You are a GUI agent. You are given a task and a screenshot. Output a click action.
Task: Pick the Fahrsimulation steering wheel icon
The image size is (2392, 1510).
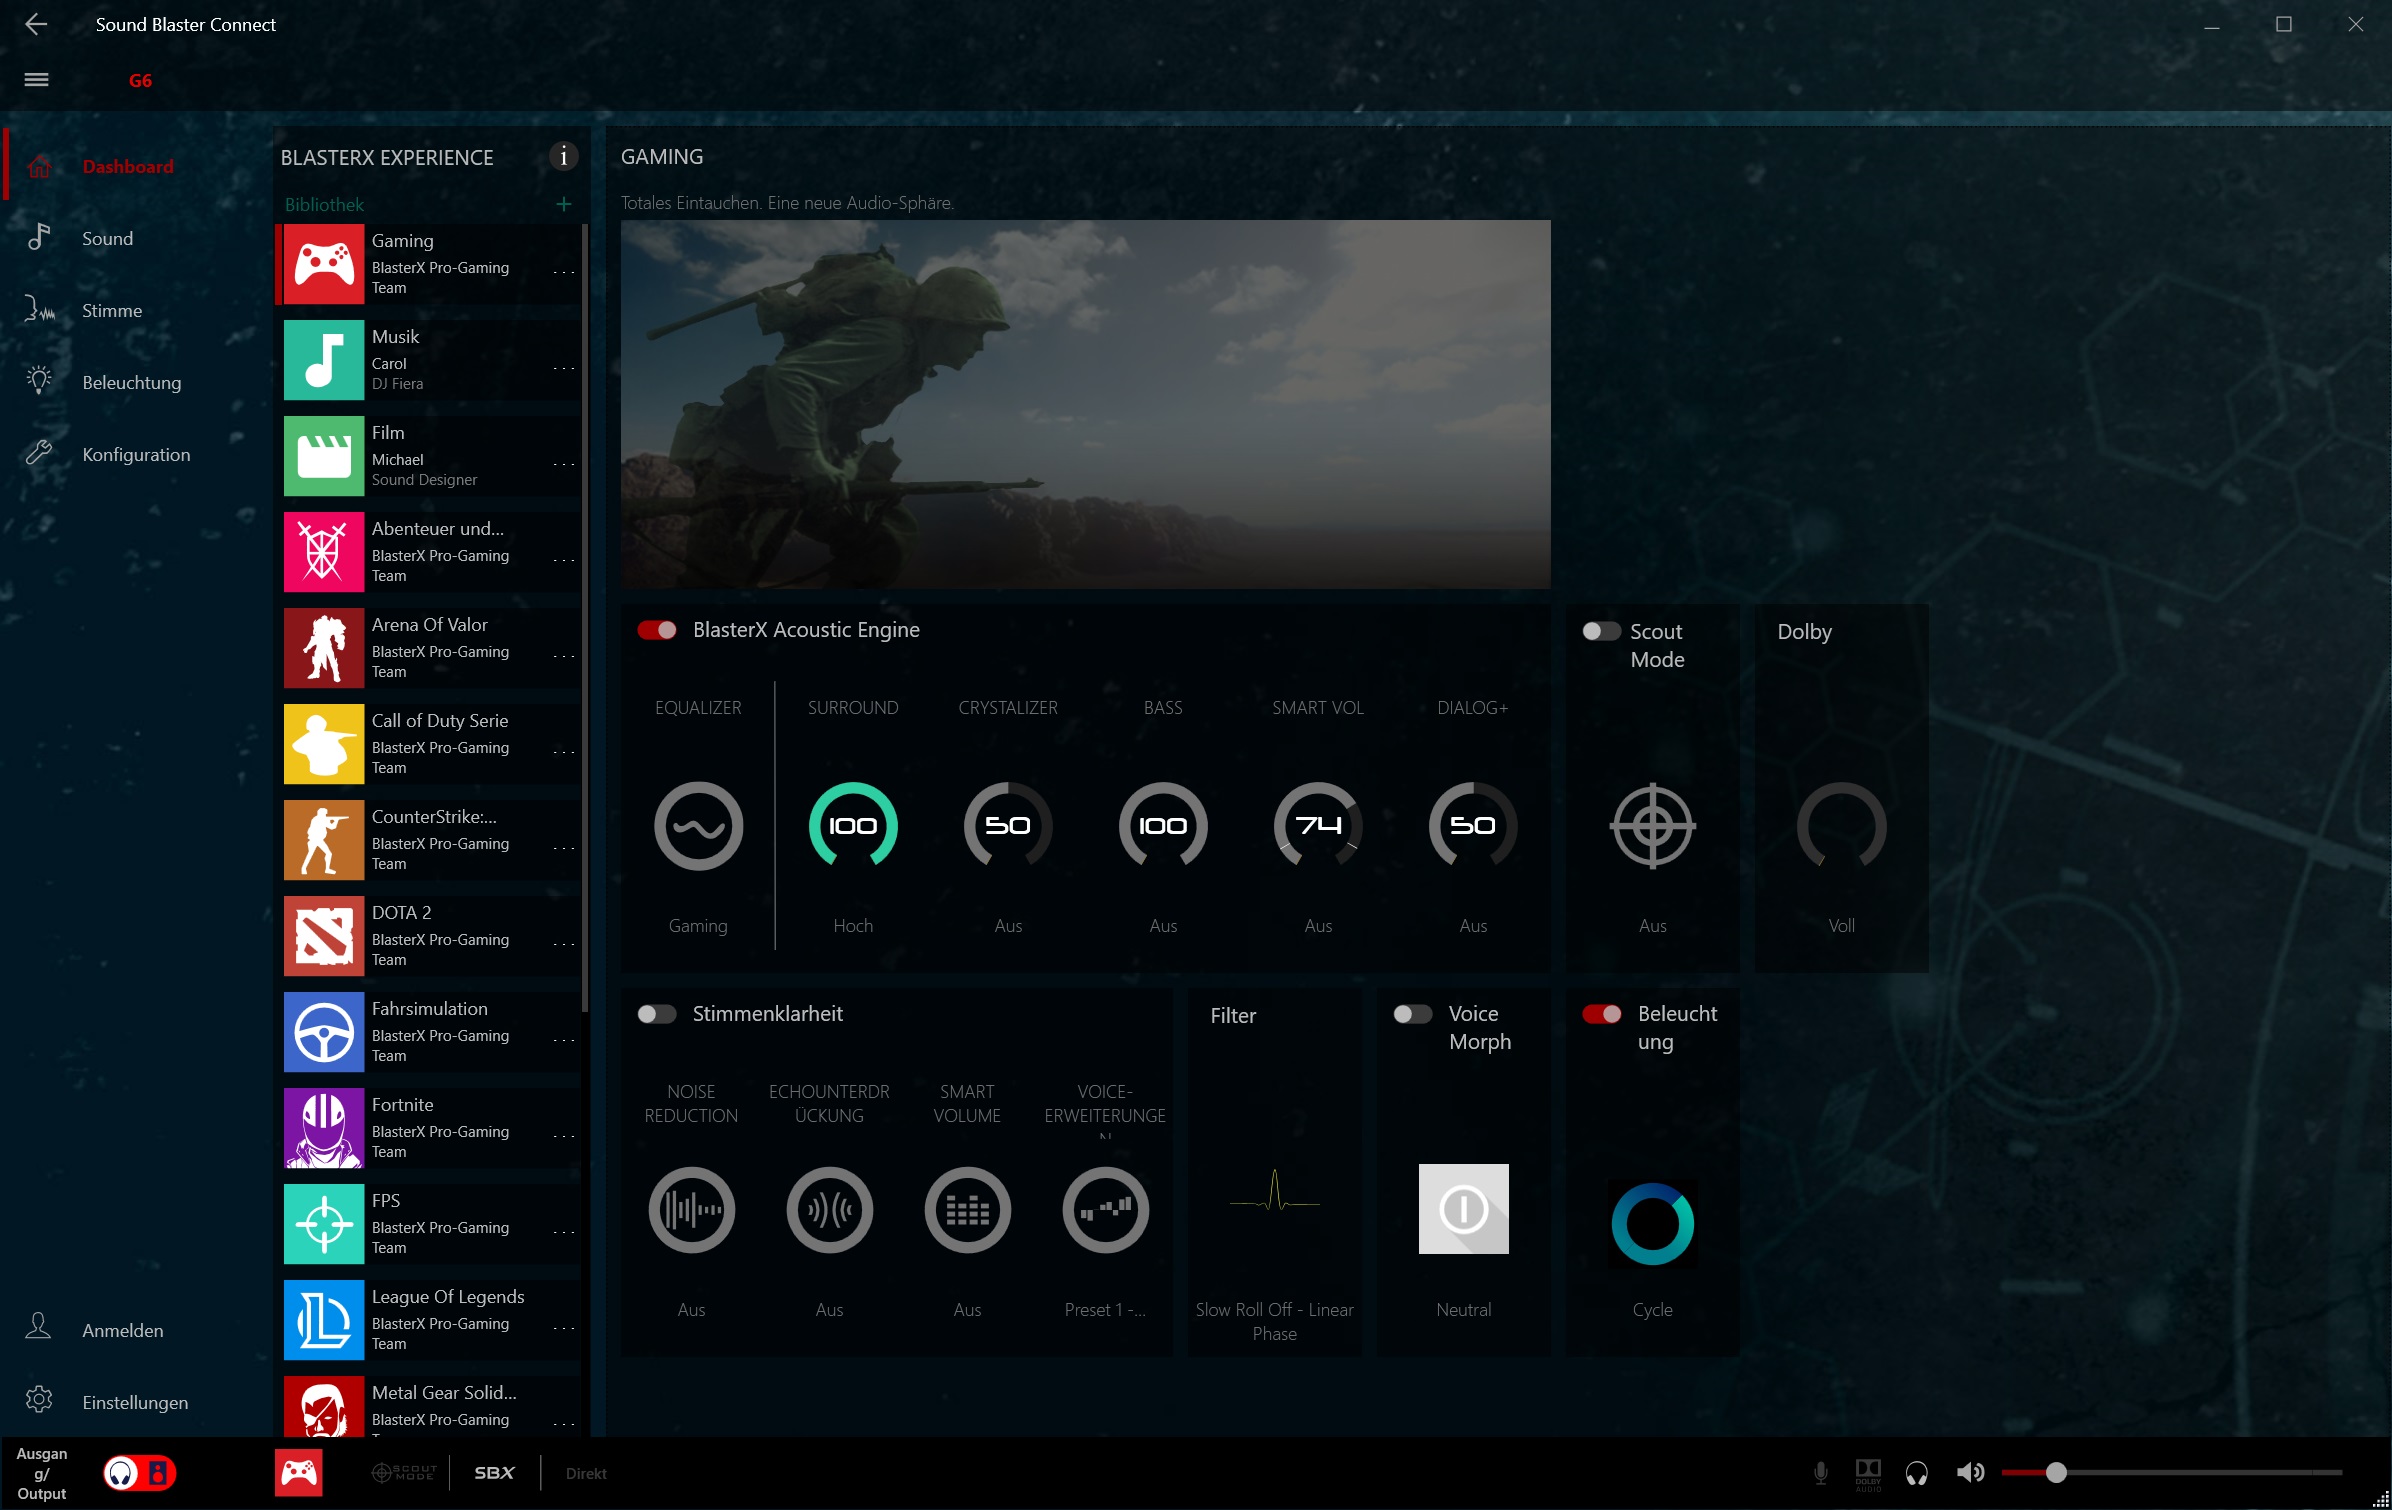point(324,1032)
